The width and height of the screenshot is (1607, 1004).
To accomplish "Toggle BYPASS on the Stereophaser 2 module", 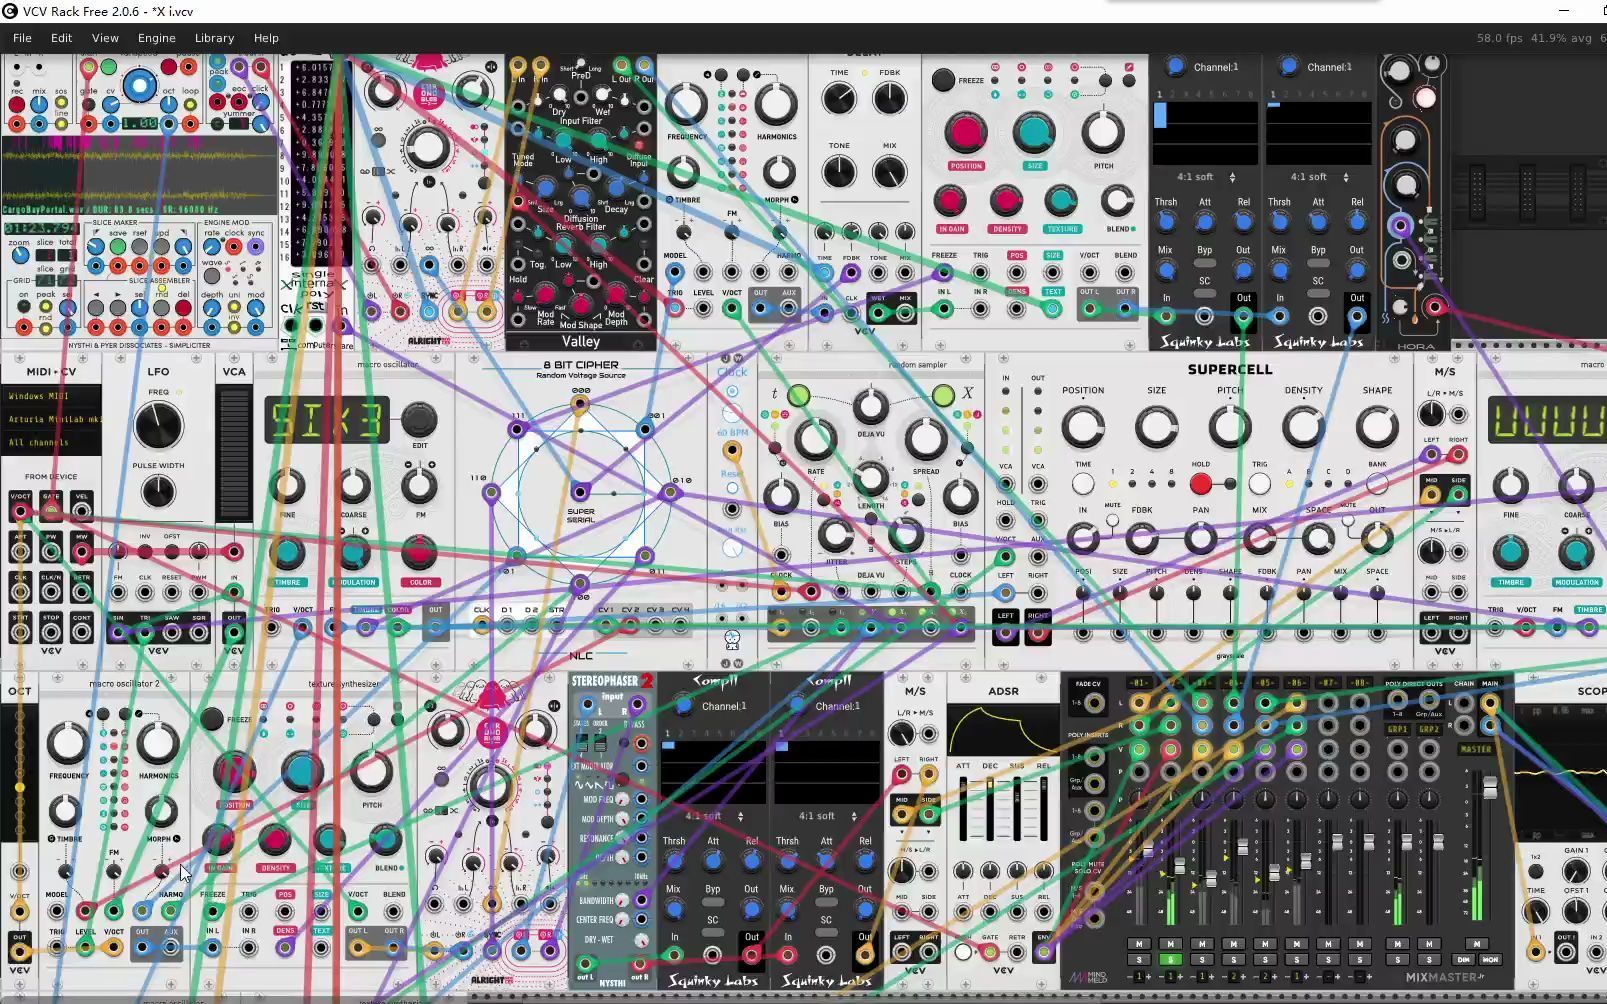I will (622, 741).
